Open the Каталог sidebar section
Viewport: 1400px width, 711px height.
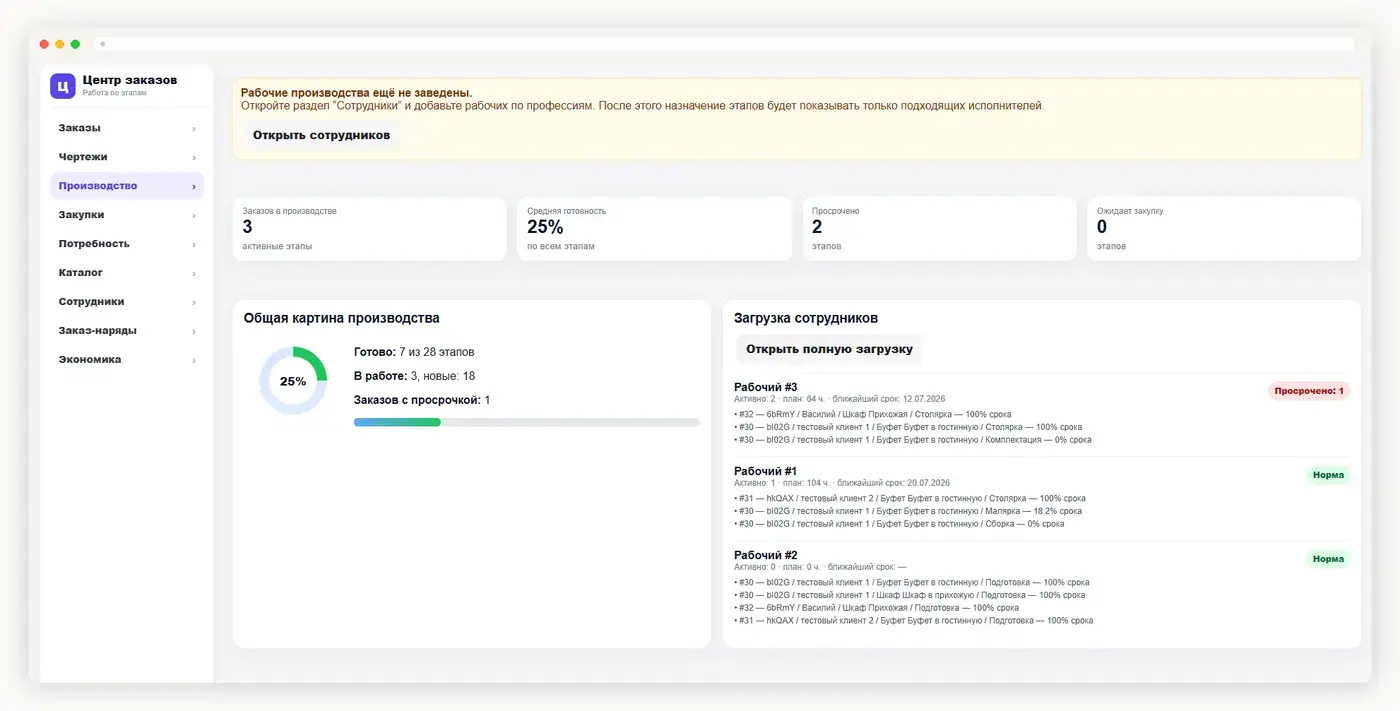127,273
